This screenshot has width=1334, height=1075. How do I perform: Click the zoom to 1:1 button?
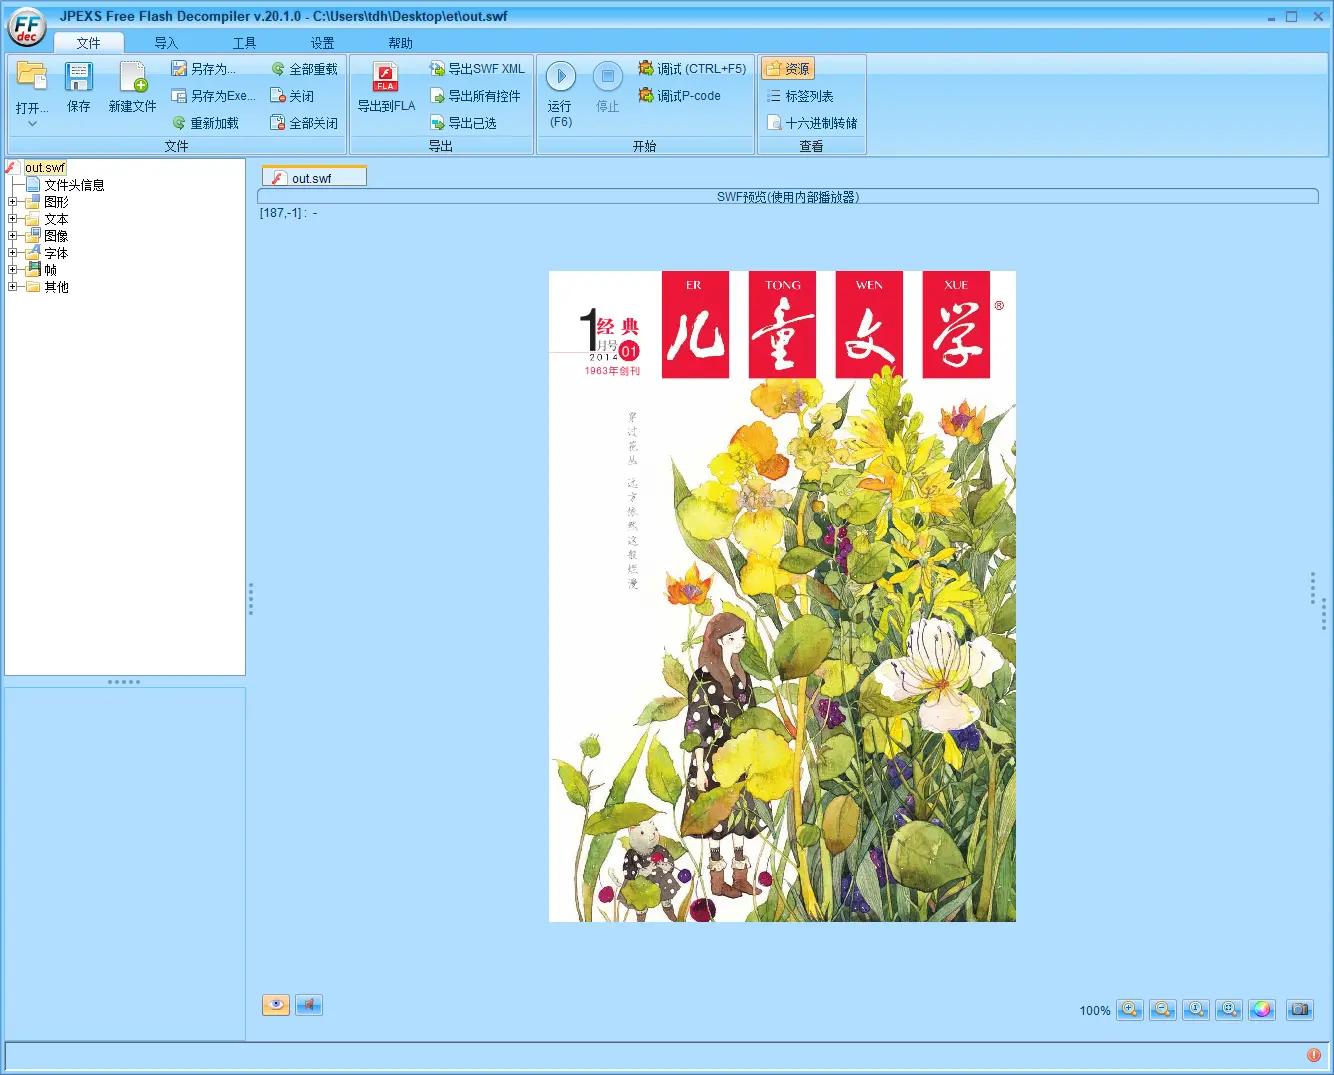1196,1010
